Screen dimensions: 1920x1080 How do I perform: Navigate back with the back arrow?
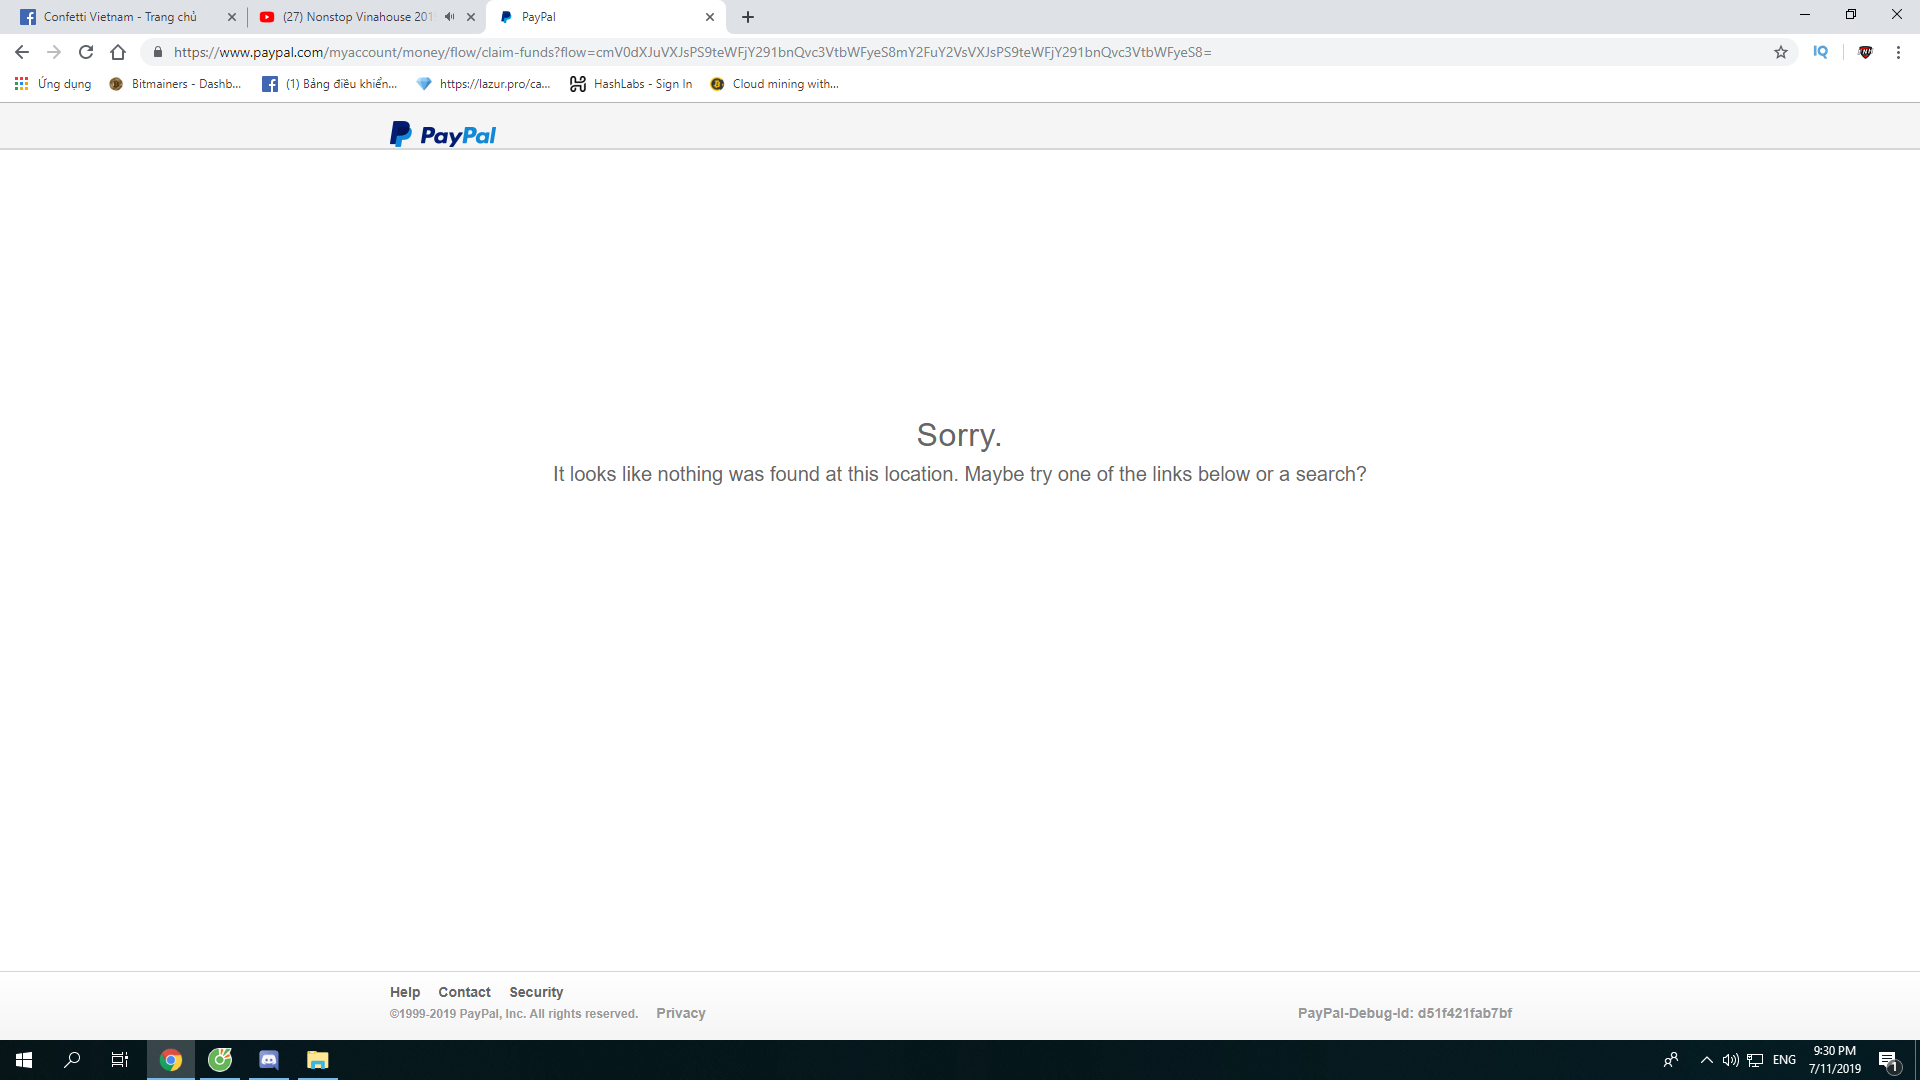(22, 52)
